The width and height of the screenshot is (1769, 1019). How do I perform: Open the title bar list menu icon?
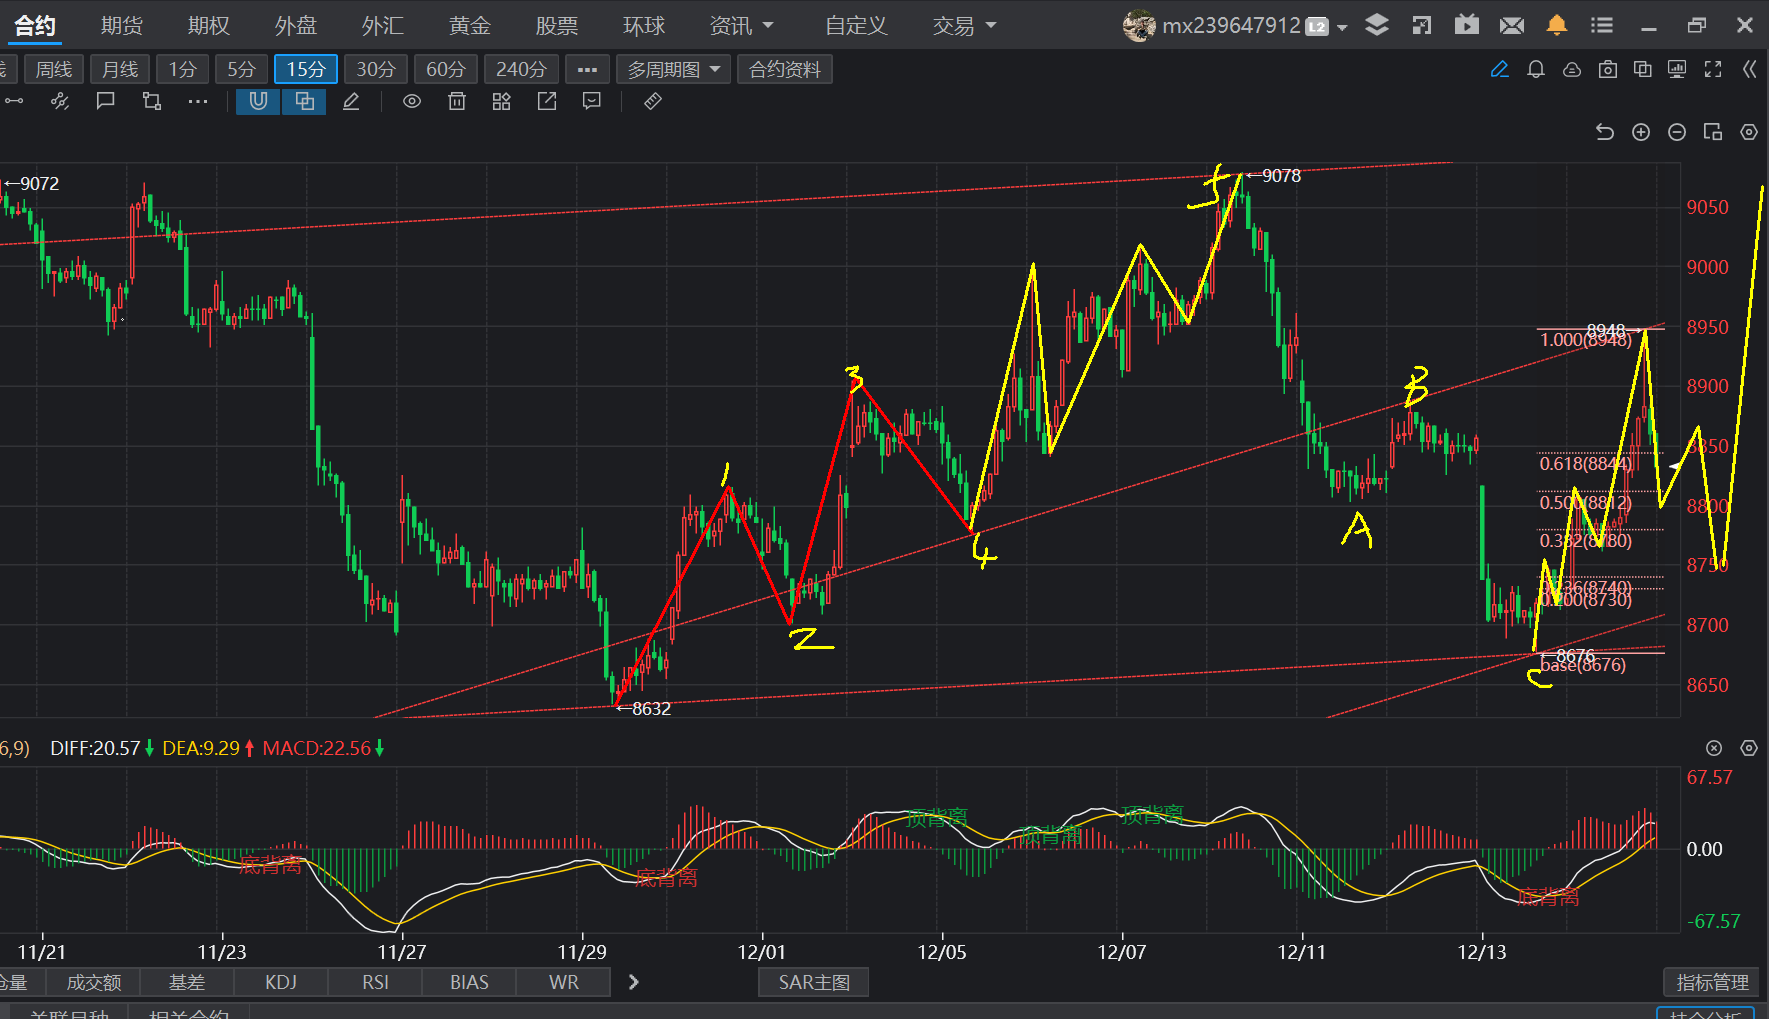point(1602,25)
